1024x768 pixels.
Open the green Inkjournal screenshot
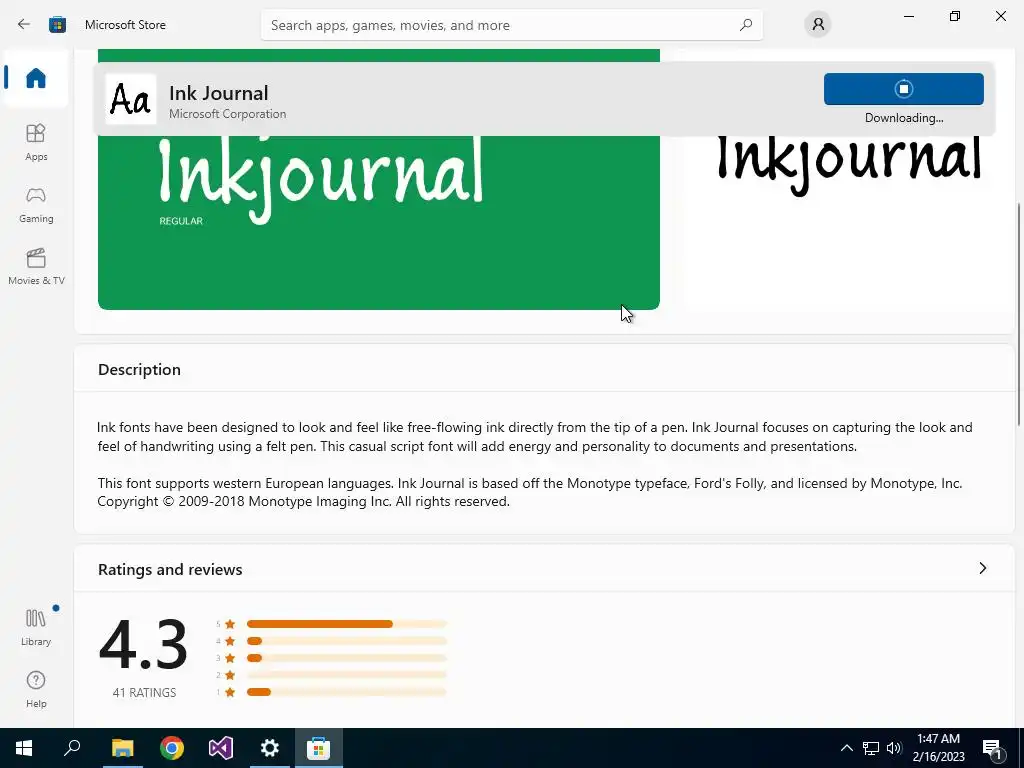pyautogui.click(x=379, y=222)
